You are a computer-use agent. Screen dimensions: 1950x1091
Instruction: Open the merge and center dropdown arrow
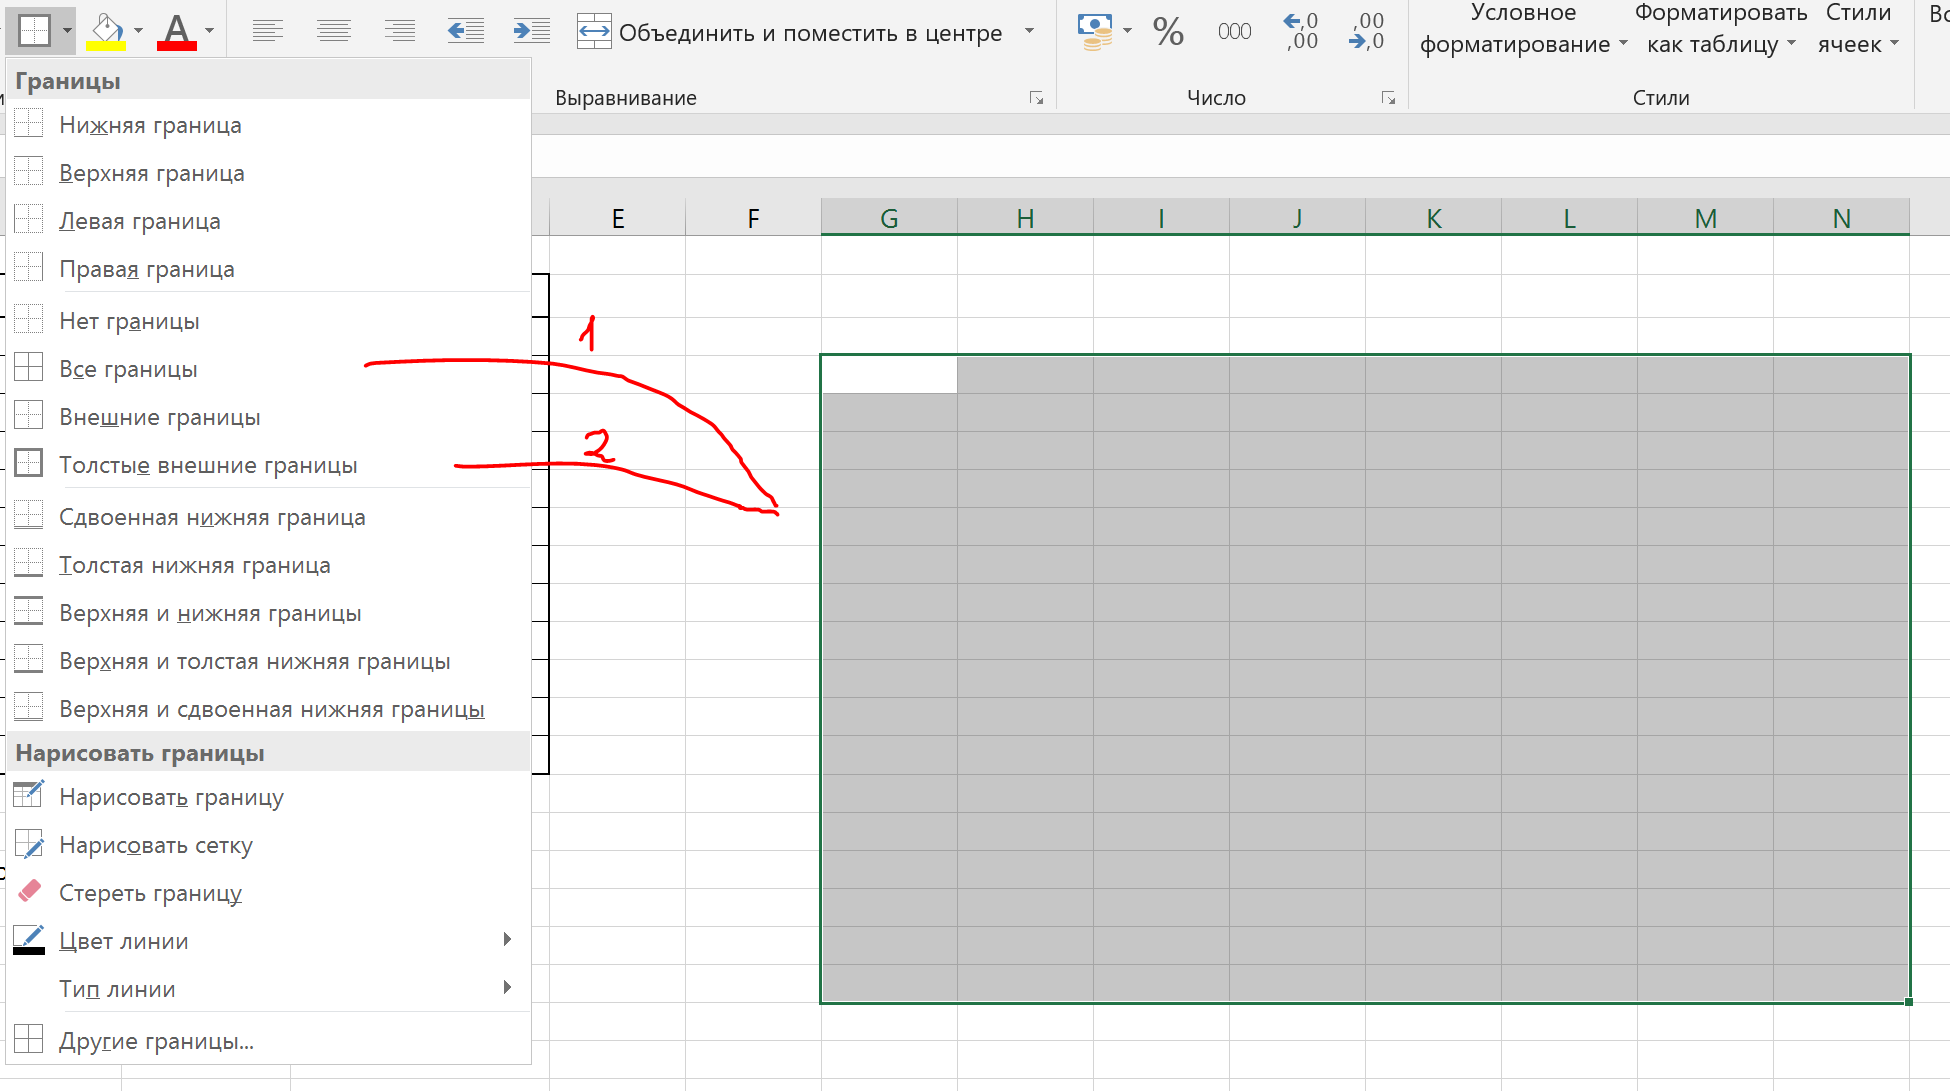coord(1029,31)
